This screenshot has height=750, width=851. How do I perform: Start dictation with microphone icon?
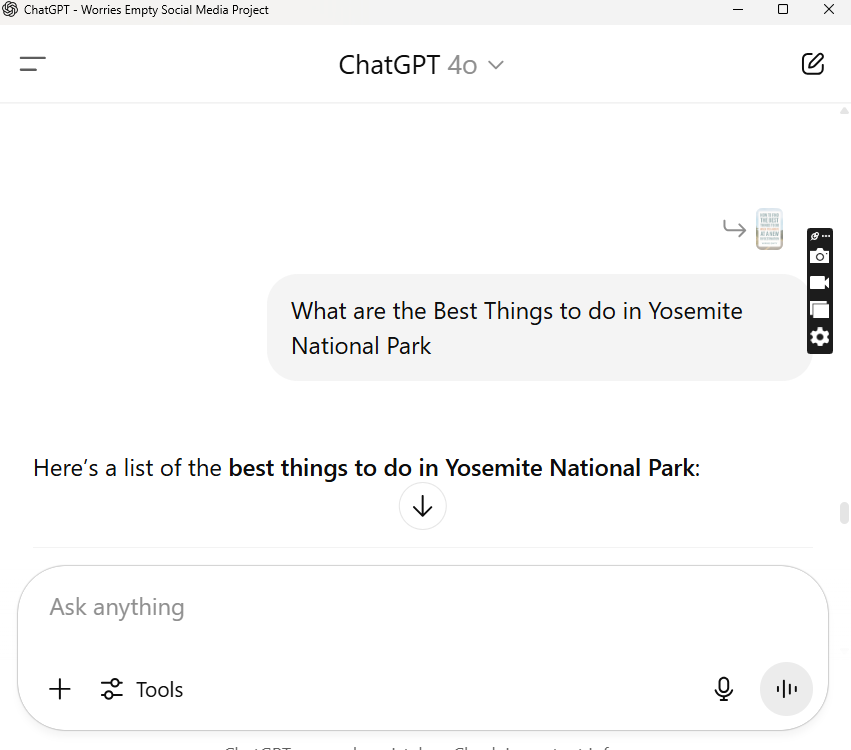[723, 689]
